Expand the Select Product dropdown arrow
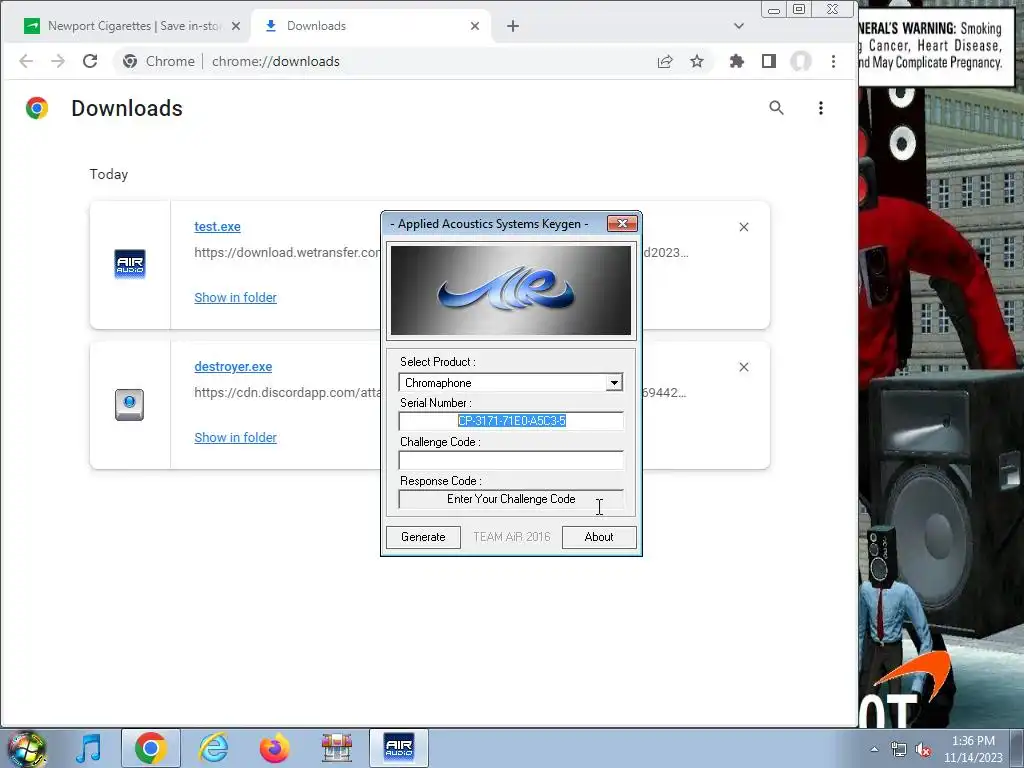 (614, 383)
